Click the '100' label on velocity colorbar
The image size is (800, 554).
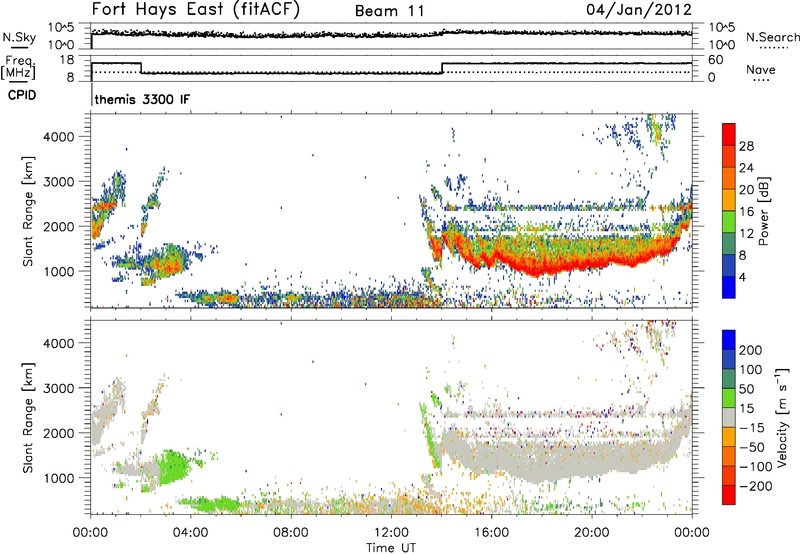(x=751, y=370)
